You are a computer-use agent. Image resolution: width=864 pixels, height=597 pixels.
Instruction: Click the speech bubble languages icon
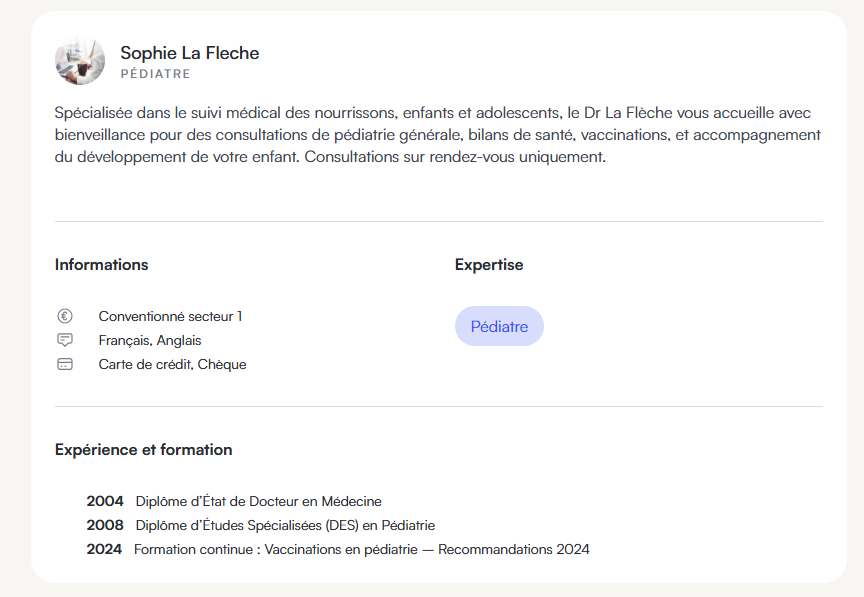65,340
